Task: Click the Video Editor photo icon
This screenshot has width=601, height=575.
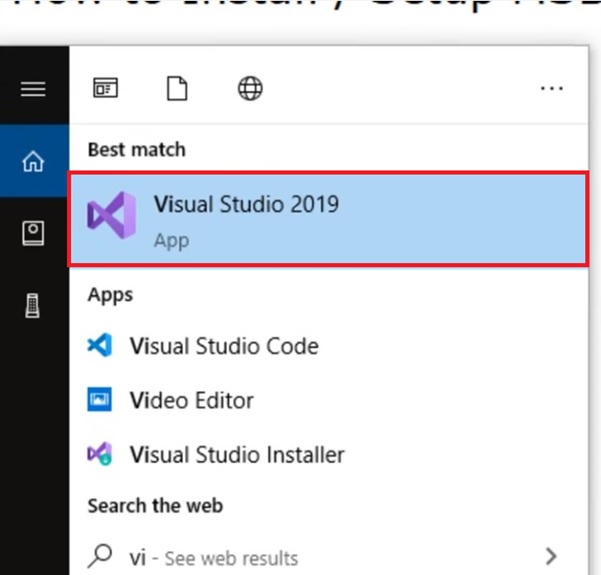Action: click(x=99, y=399)
